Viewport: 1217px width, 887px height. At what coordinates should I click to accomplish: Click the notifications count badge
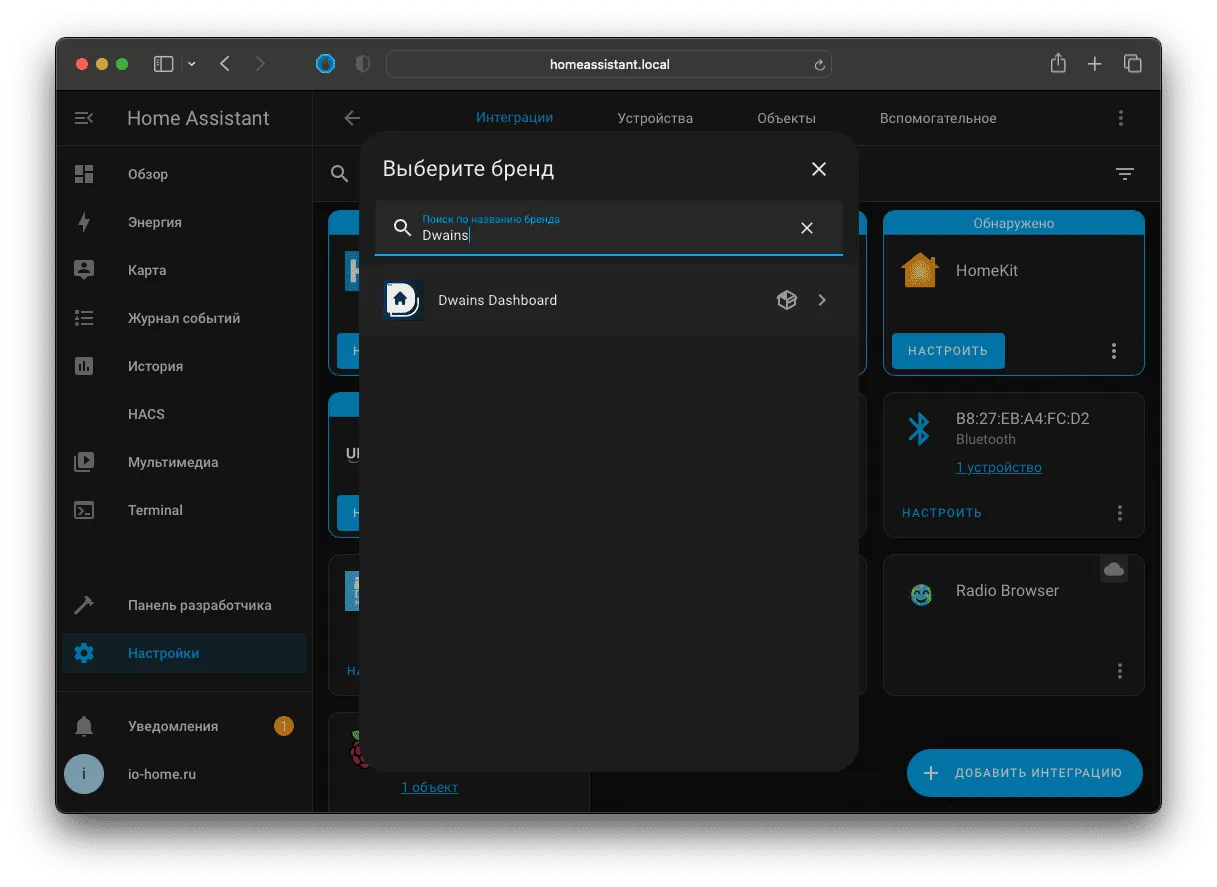tap(284, 726)
